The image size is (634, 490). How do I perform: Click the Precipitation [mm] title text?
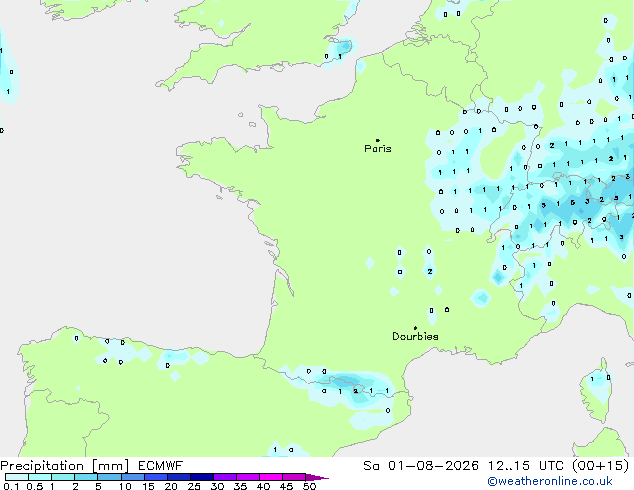click(x=65, y=466)
